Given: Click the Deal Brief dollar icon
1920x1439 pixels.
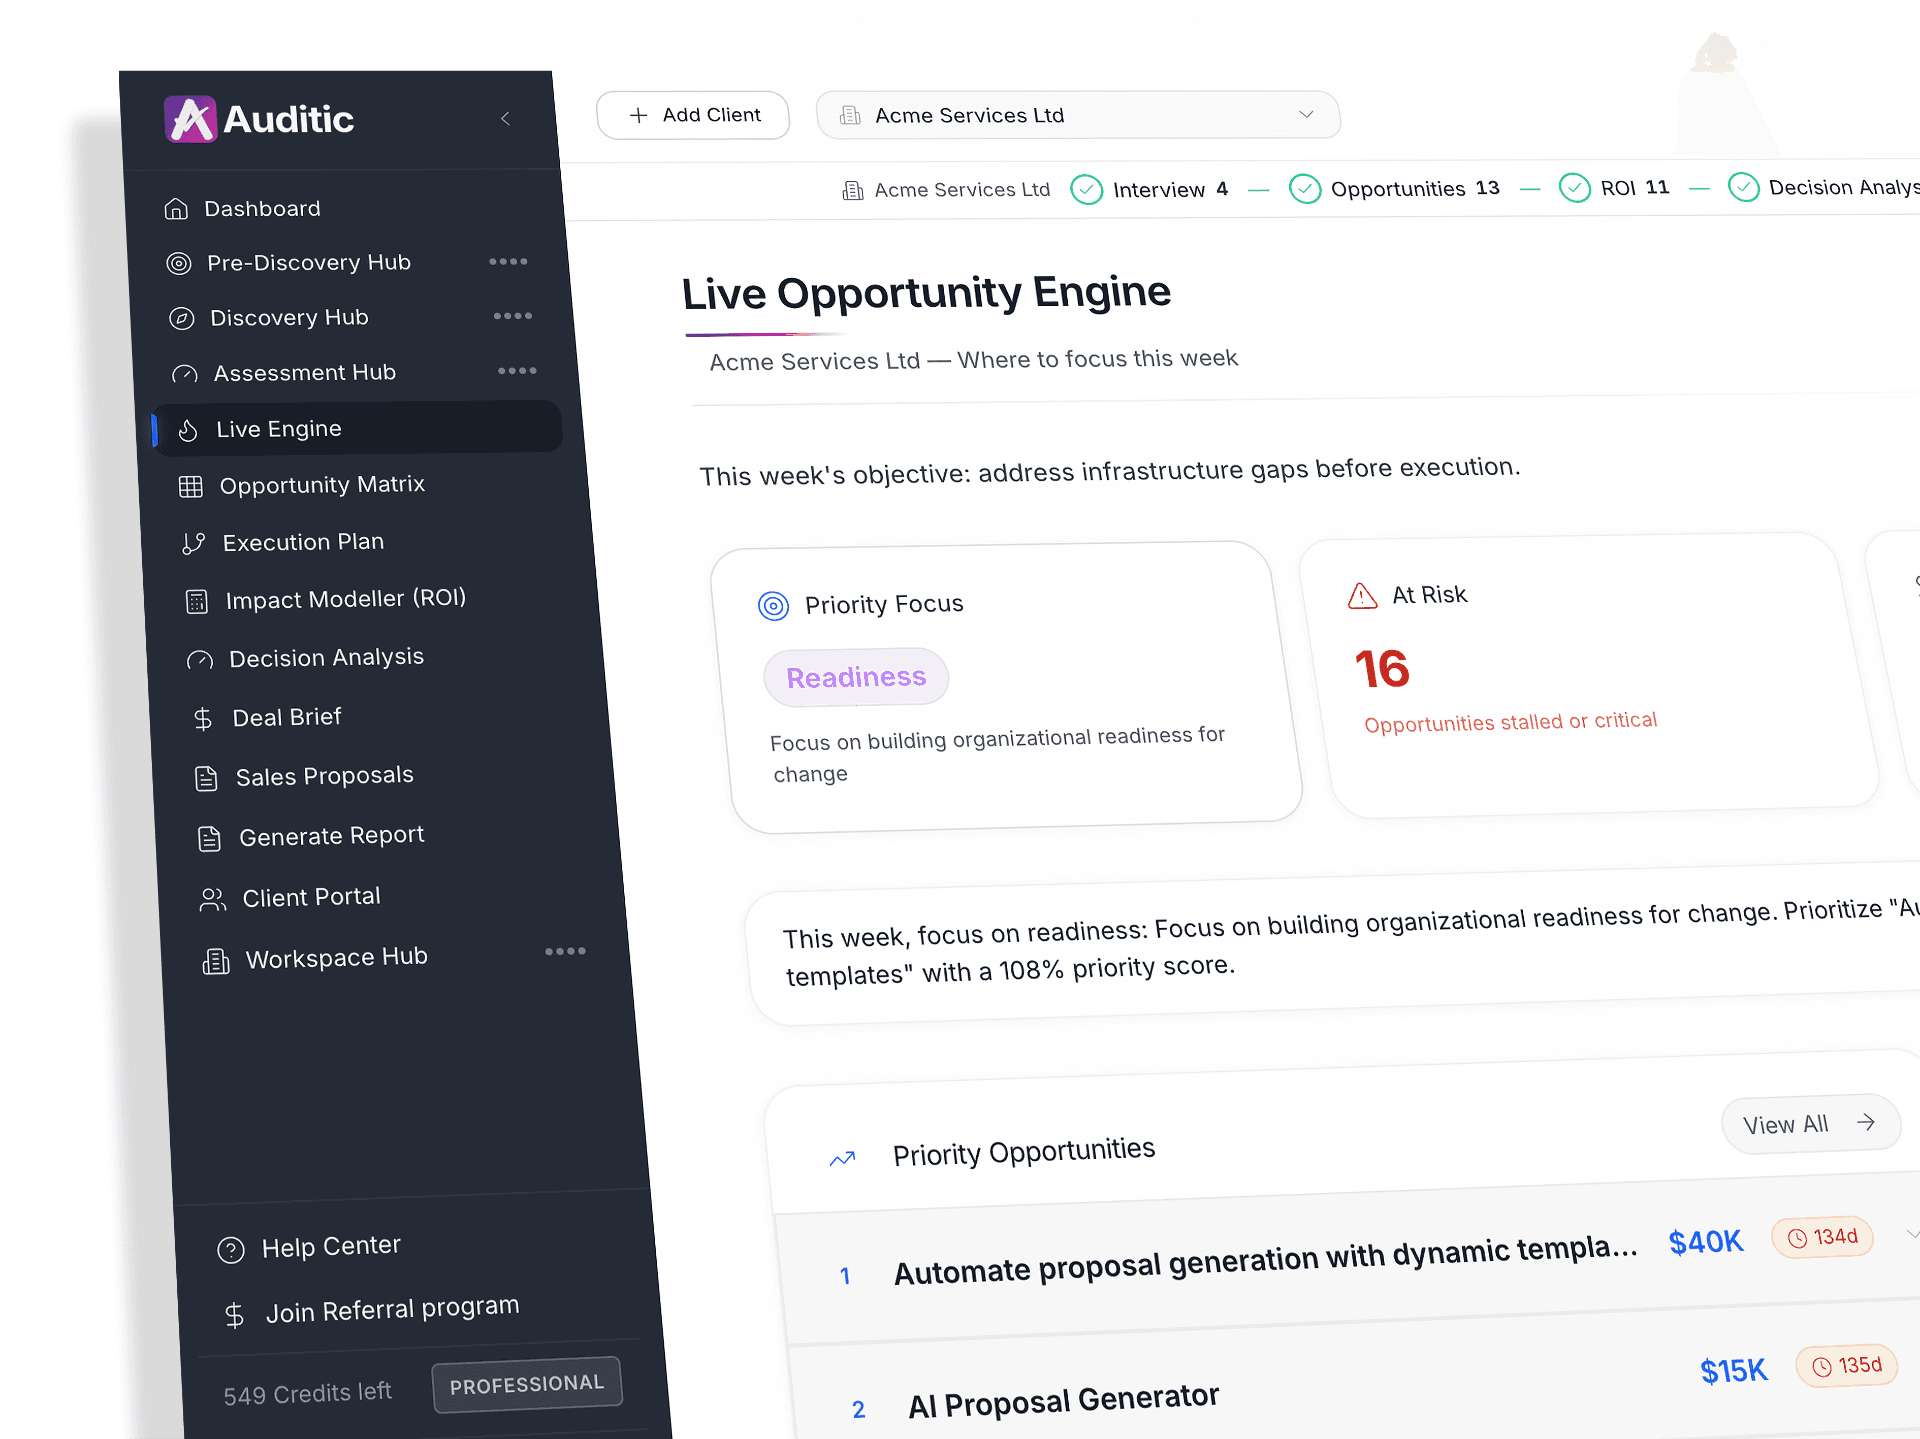Looking at the screenshot, I should (x=203, y=718).
